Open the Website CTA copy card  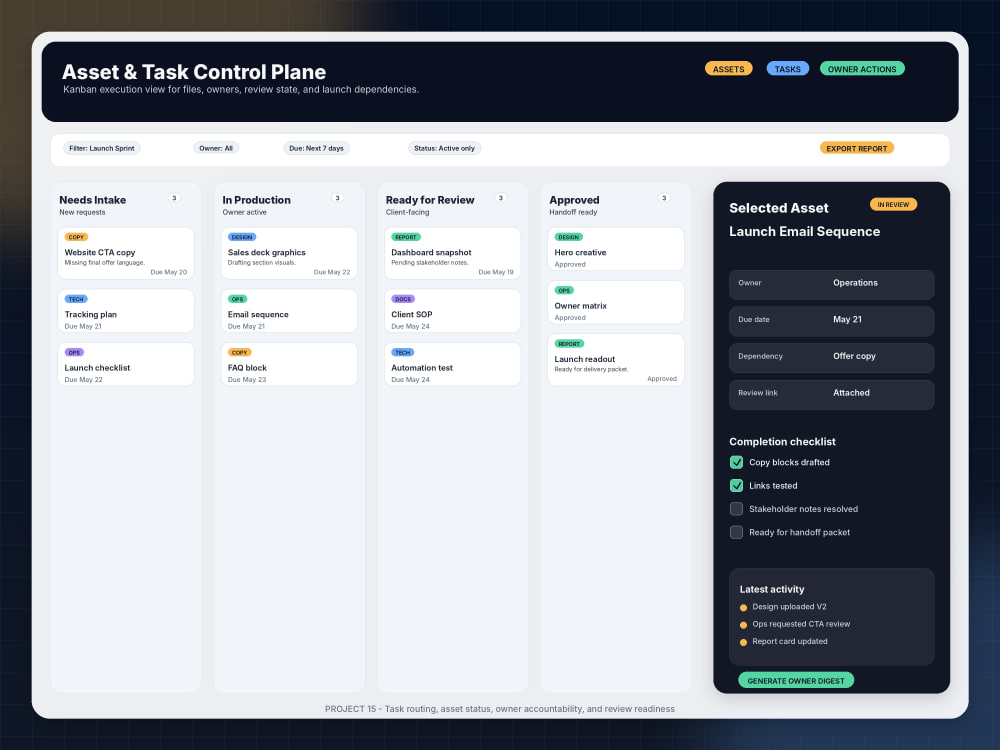[126, 253]
